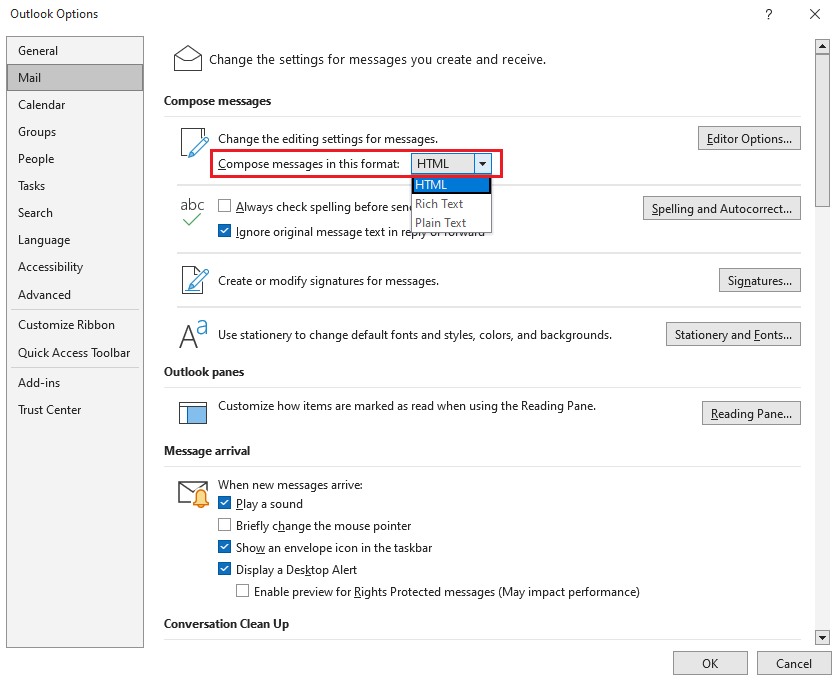Disable the Play a sound checkbox
The width and height of the screenshot is (840, 682).
[225, 504]
